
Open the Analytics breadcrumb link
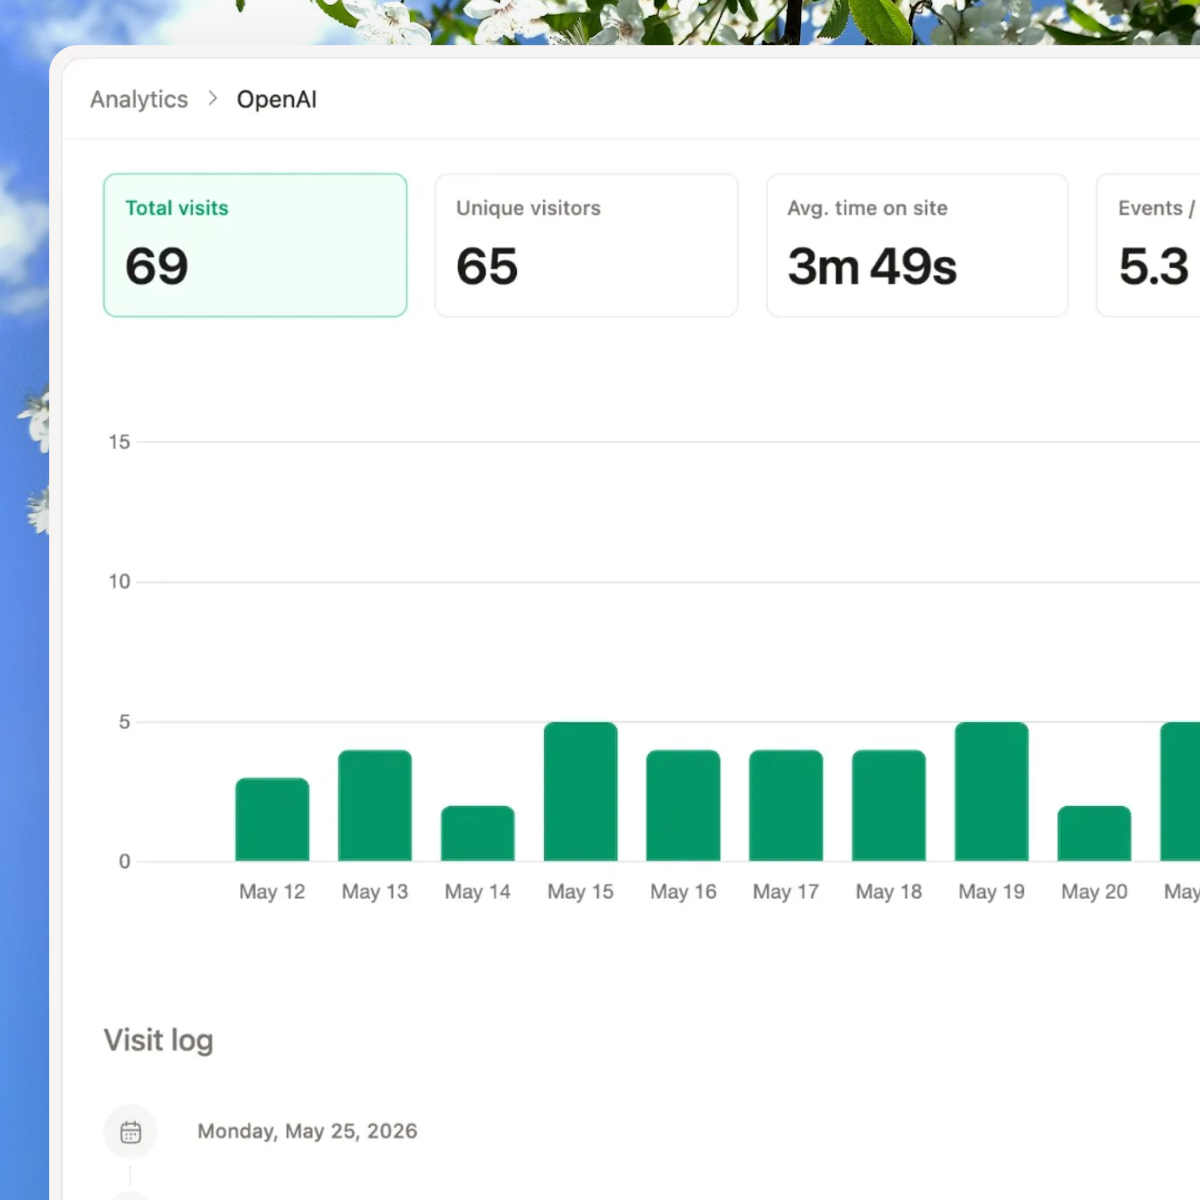(x=139, y=99)
